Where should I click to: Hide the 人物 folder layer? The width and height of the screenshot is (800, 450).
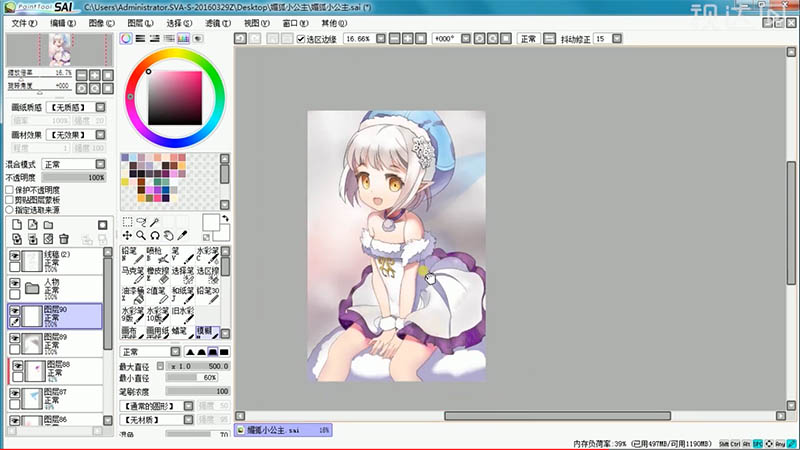point(15,283)
